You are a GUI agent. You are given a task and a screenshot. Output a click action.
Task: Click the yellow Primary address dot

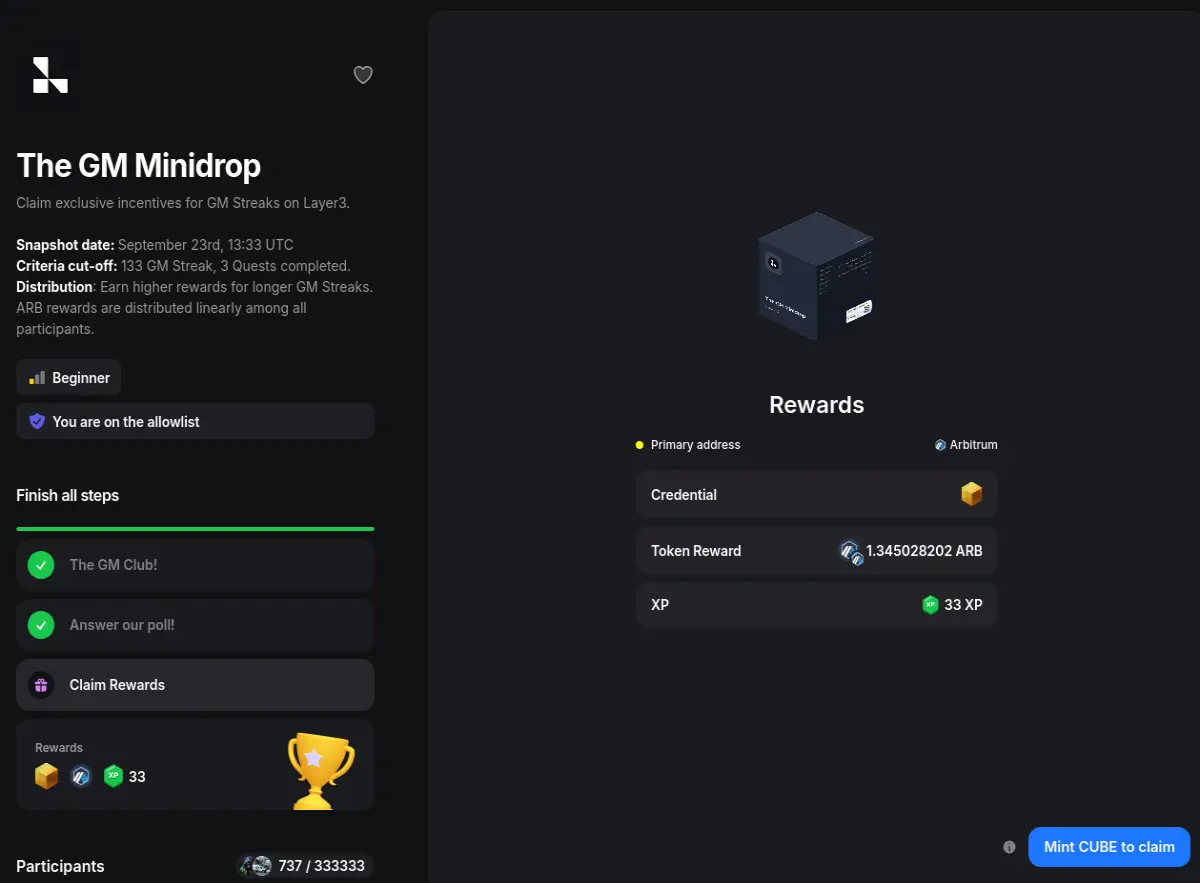pyautogui.click(x=640, y=445)
